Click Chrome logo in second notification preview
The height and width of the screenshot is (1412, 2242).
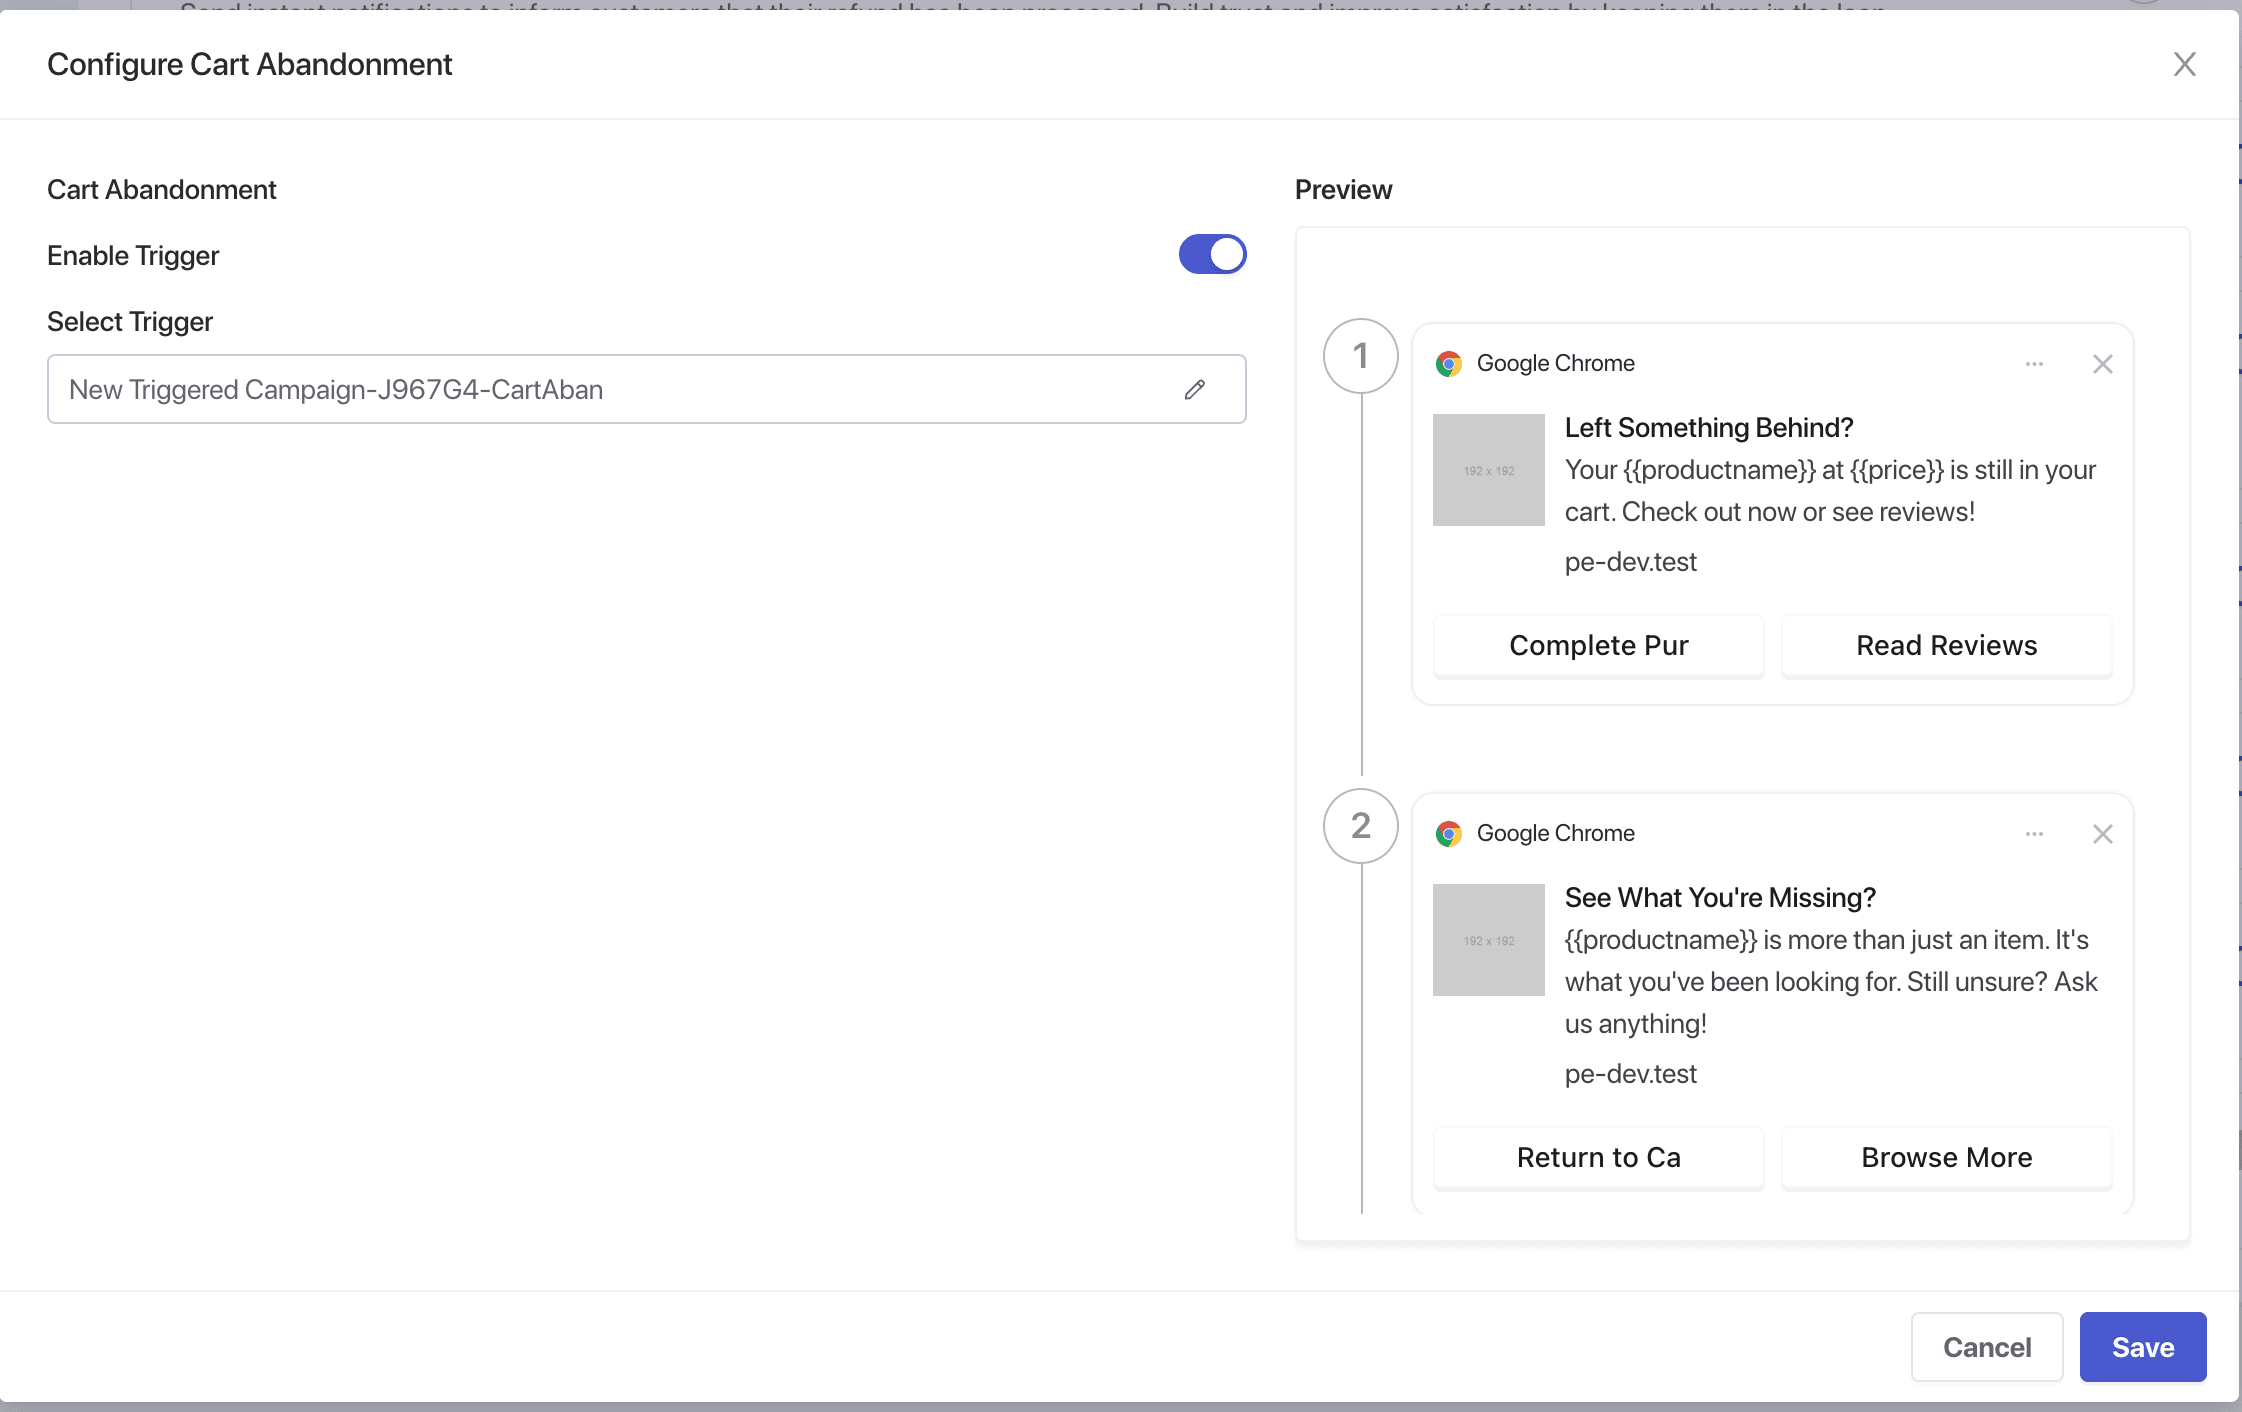(1449, 834)
